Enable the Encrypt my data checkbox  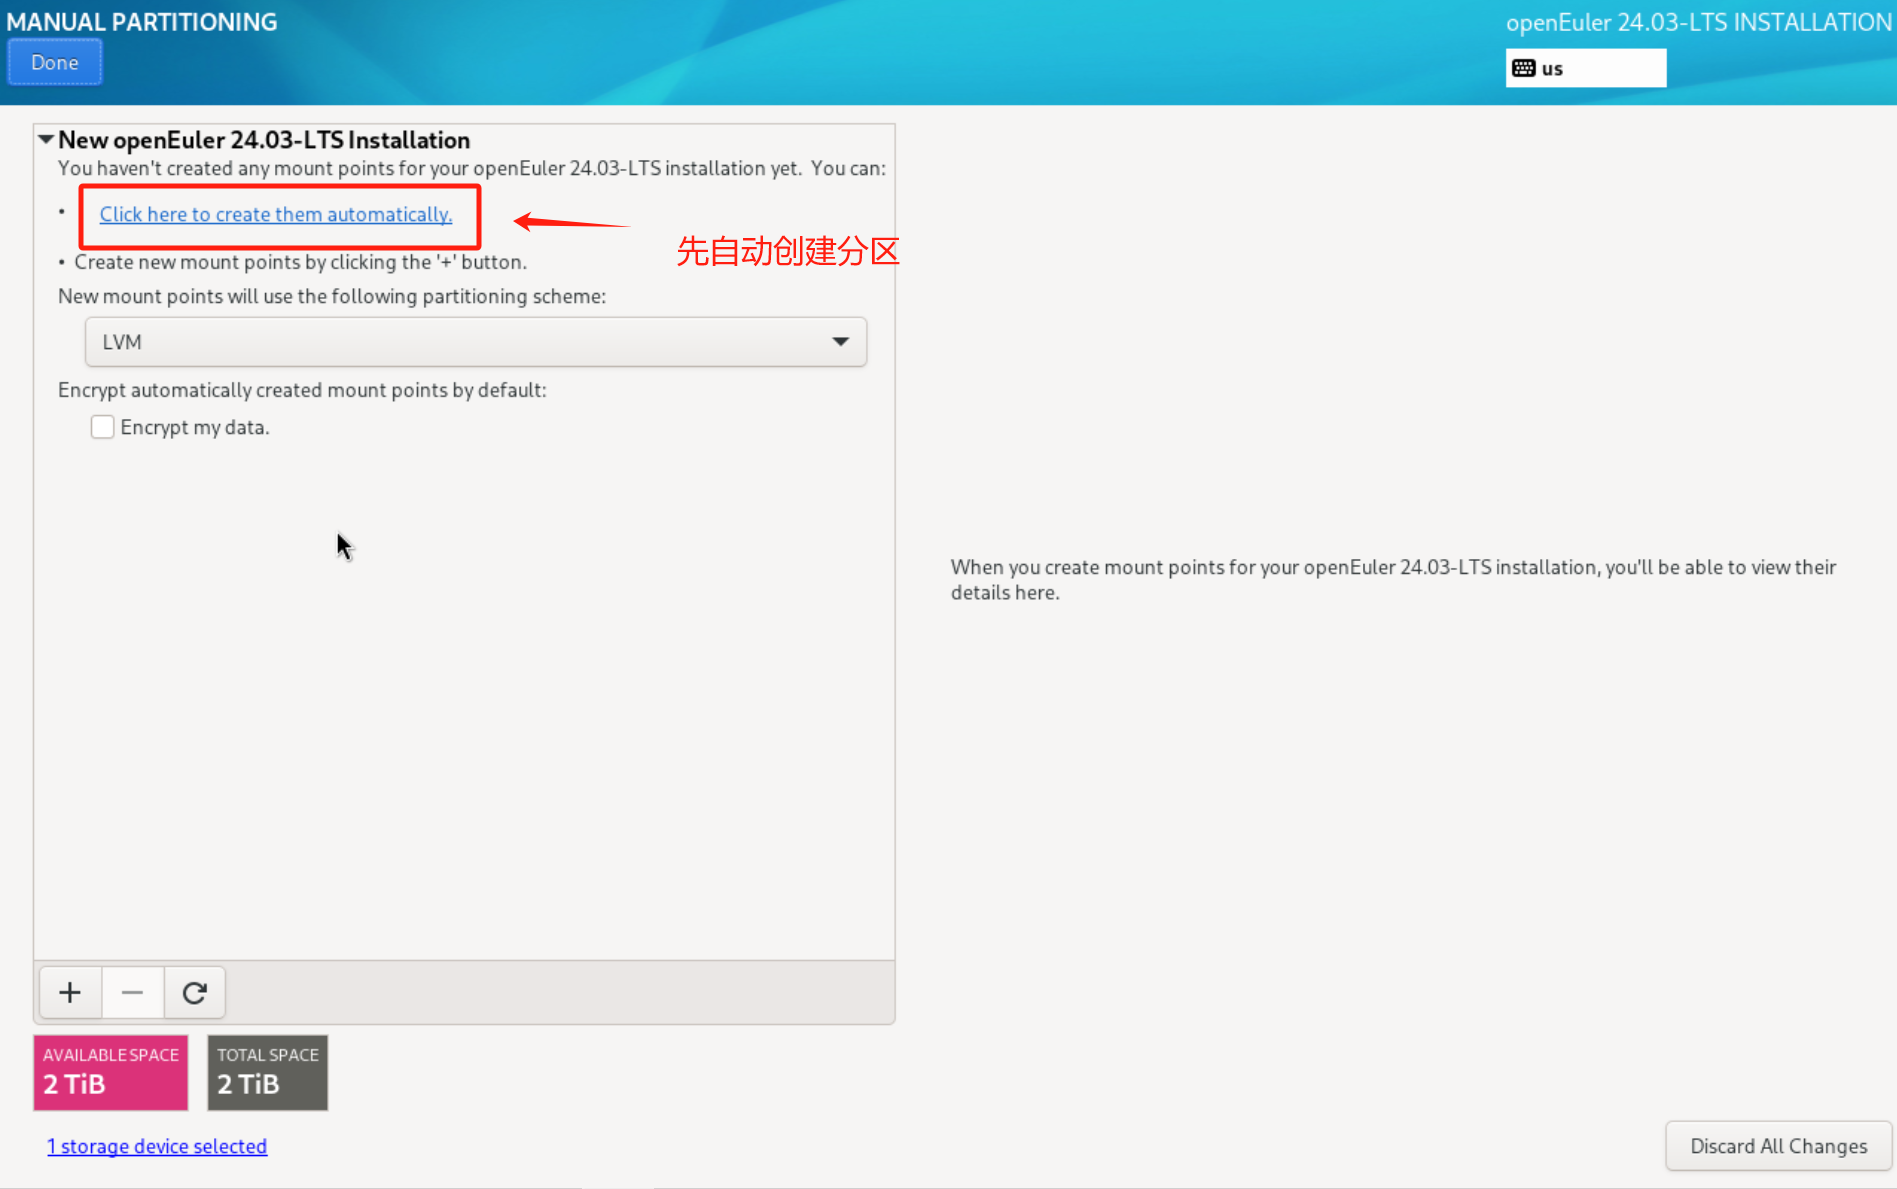pyautogui.click(x=102, y=427)
